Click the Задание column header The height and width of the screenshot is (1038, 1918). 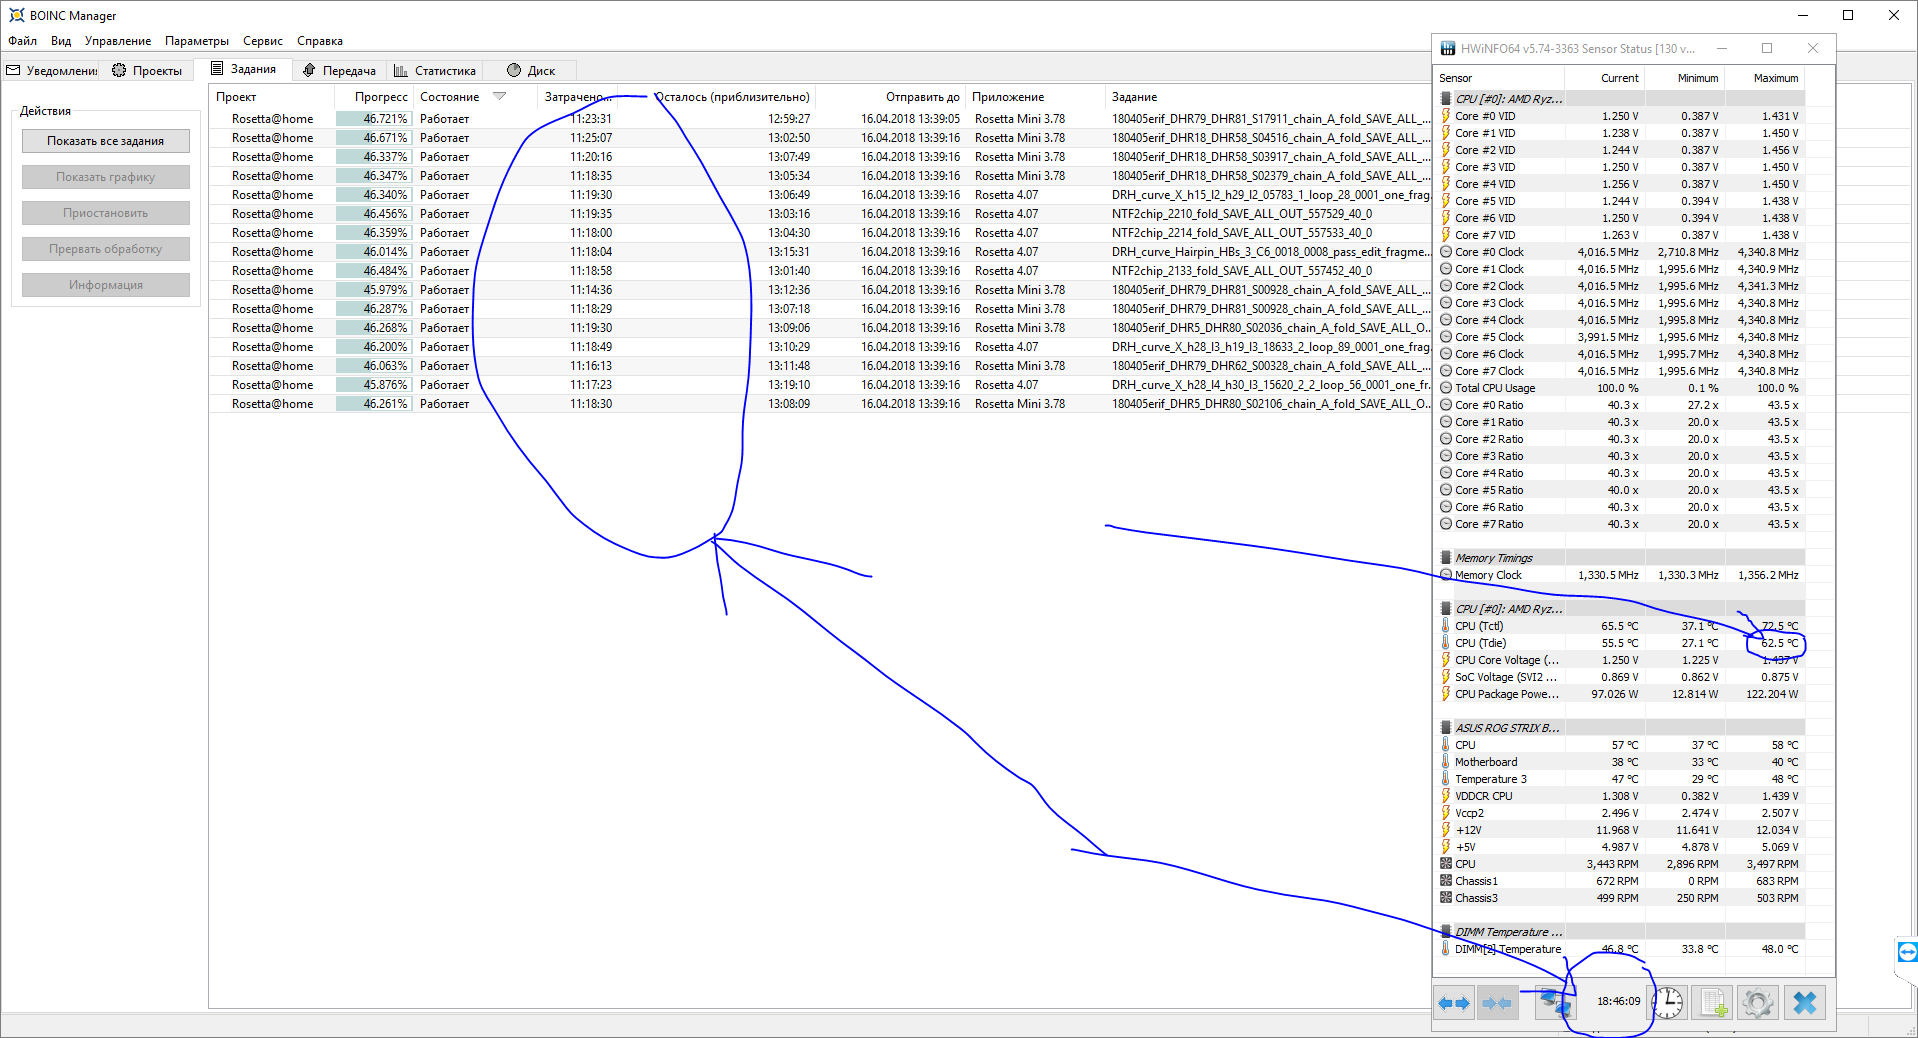1268,97
